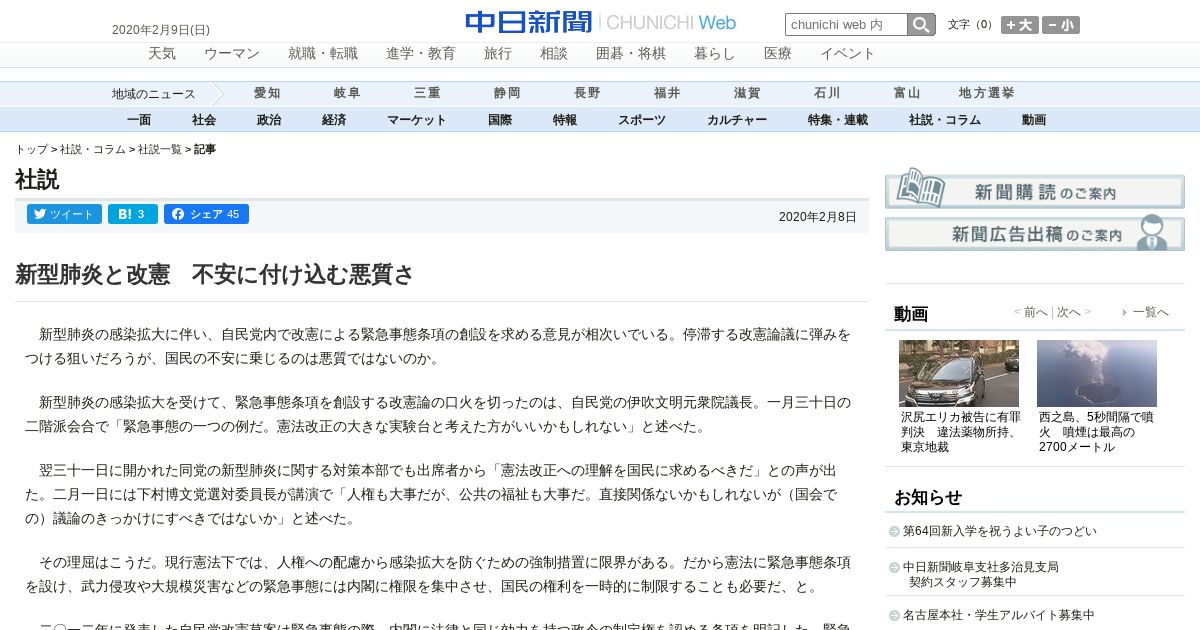This screenshot has height=630, width=1200.
Task: Open the マーケット section
Action: pos(417,120)
